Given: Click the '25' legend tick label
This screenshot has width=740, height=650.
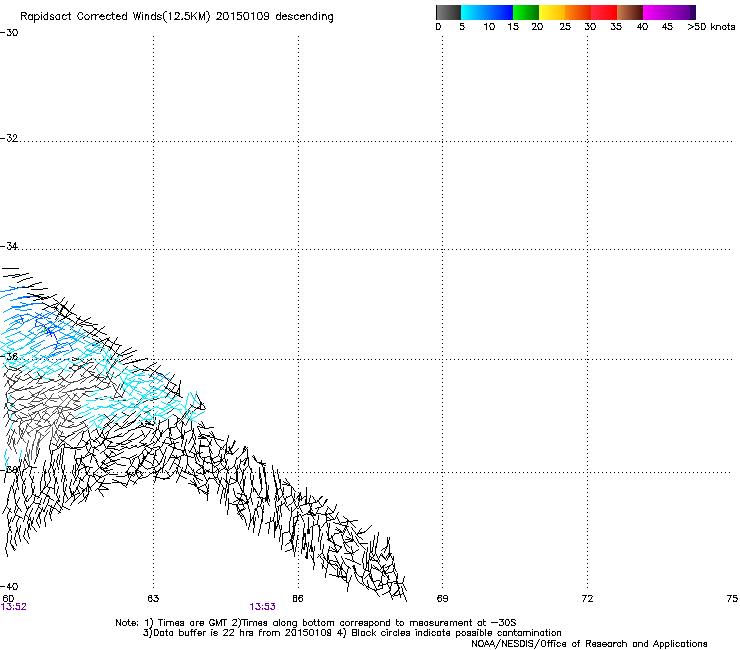Looking at the screenshot, I should 565,27.
